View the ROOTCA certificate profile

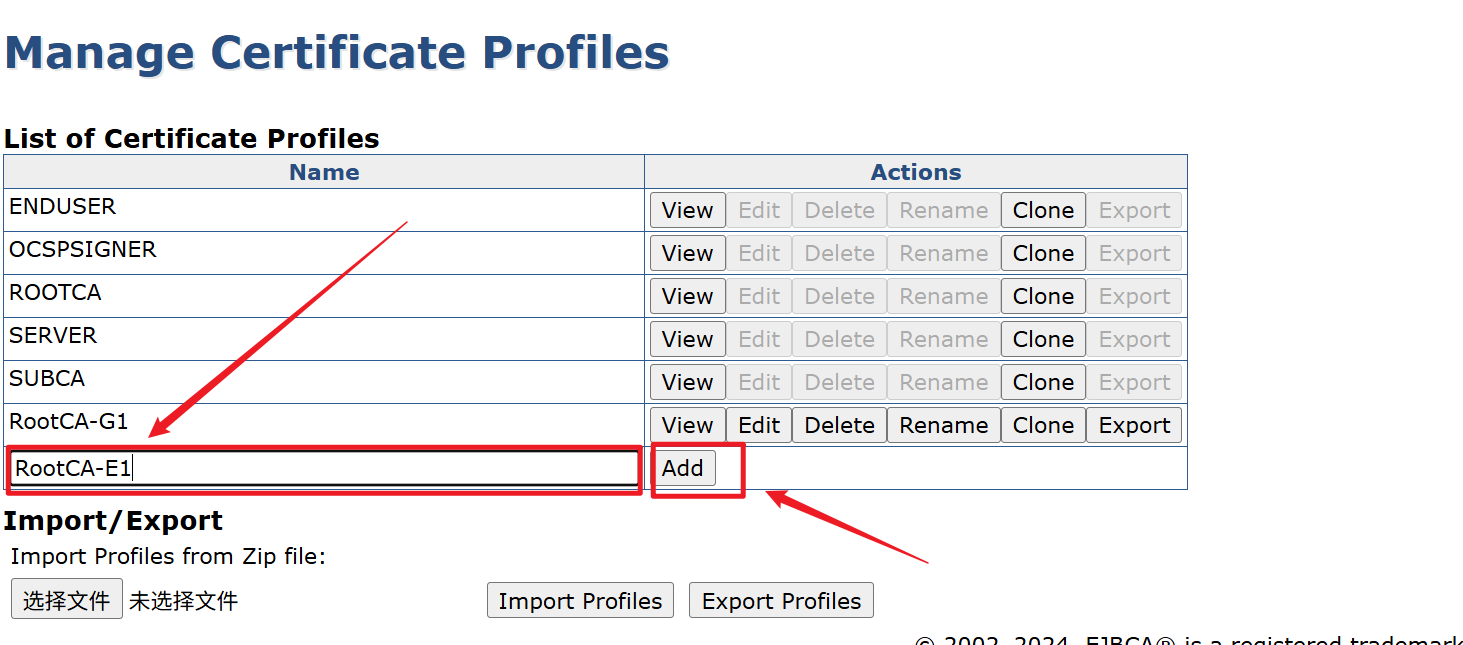[x=687, y=296]
